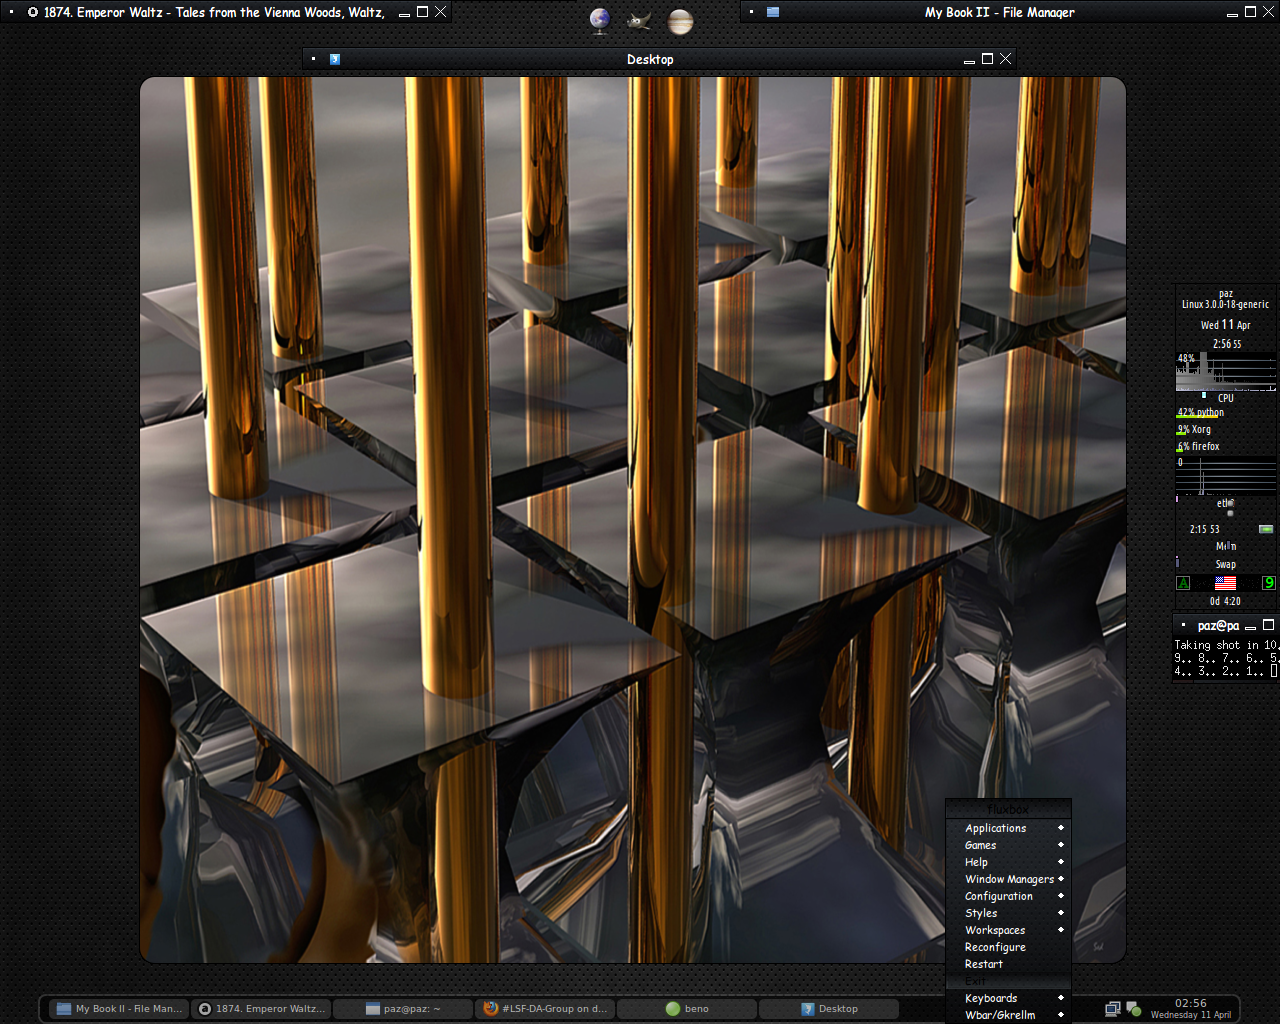Viewport: 1280px width, 1024px height.
Task: Click the 42% python process entry
Action: coord(1200,412)
